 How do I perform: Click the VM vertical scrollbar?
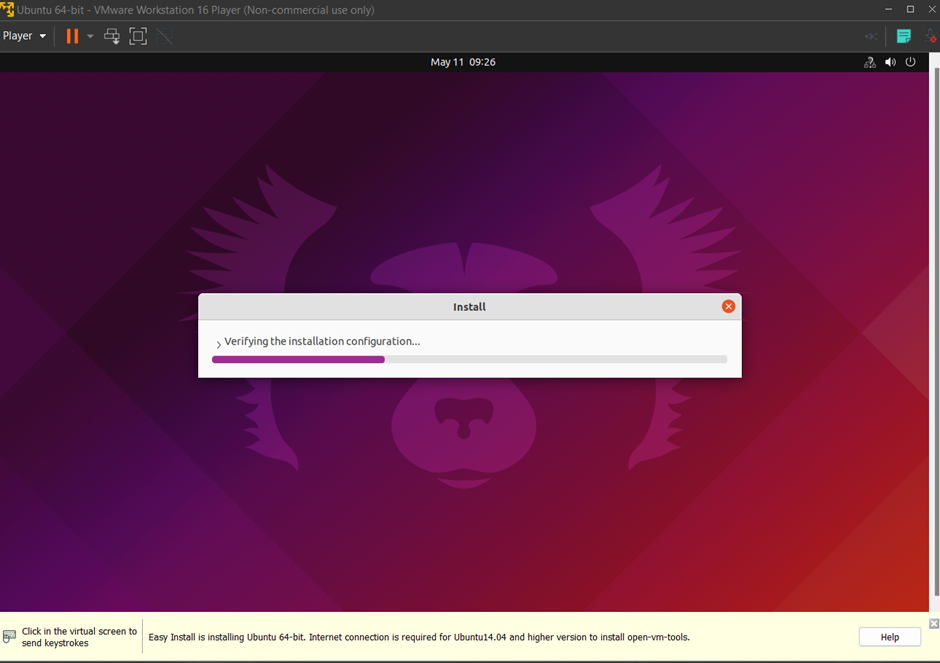coord(936,333)
